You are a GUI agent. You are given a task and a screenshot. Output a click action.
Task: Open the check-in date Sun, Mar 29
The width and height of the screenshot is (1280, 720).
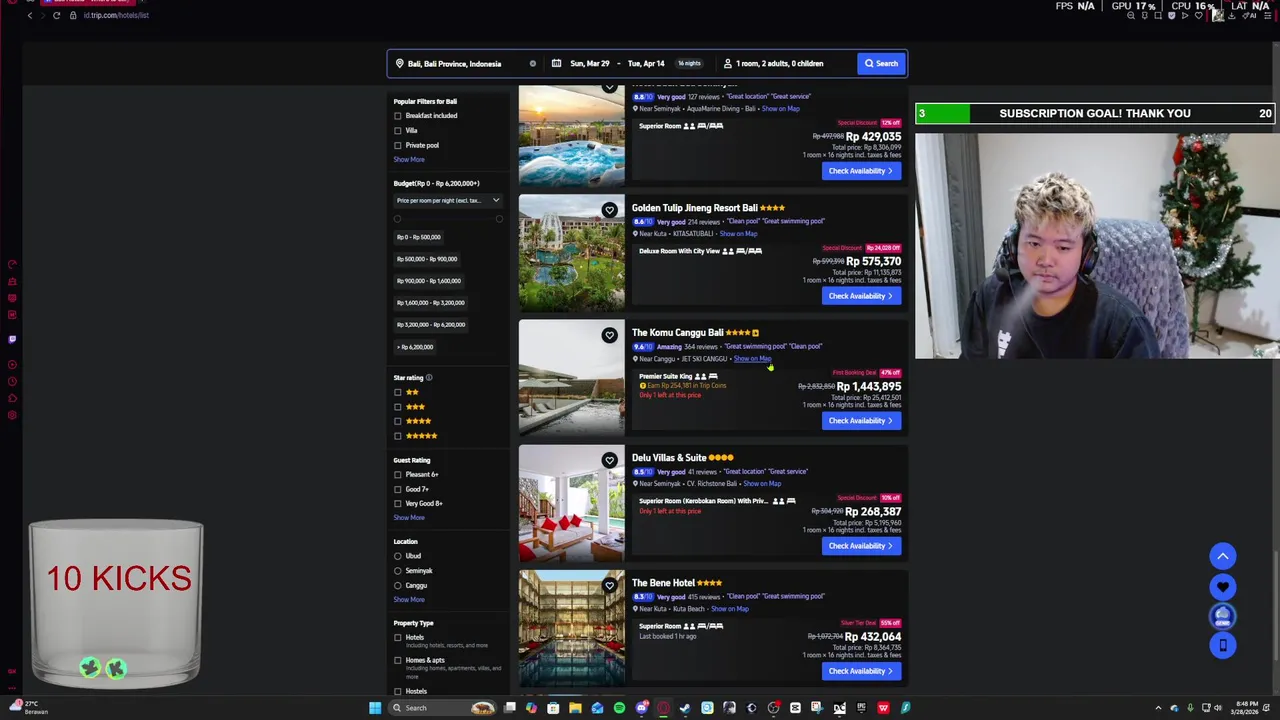(x=590, y=63)
